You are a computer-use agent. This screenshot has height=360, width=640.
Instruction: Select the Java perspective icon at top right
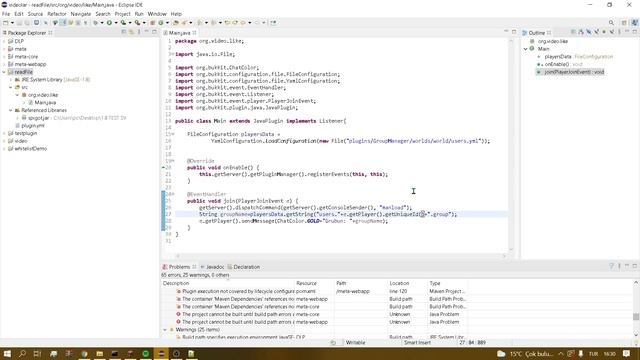pos(634,23)
